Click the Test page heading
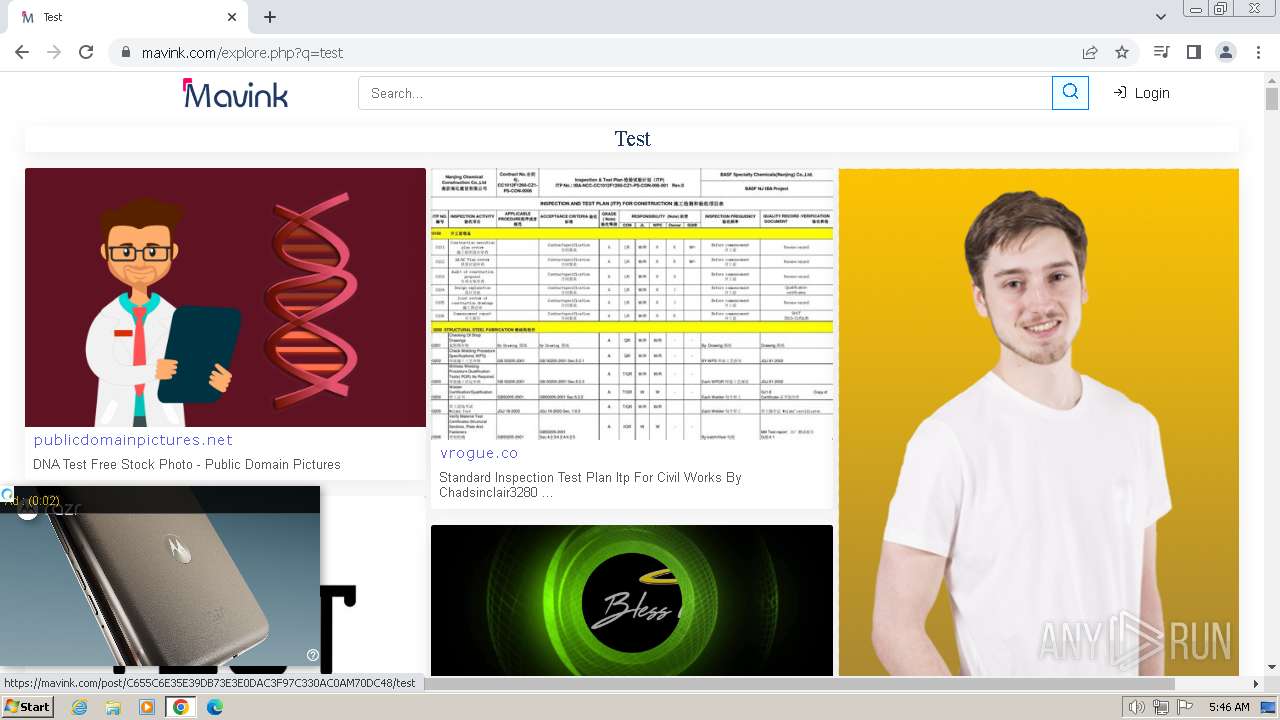This screenshot has height=720, width=1280. click(632, 138)
